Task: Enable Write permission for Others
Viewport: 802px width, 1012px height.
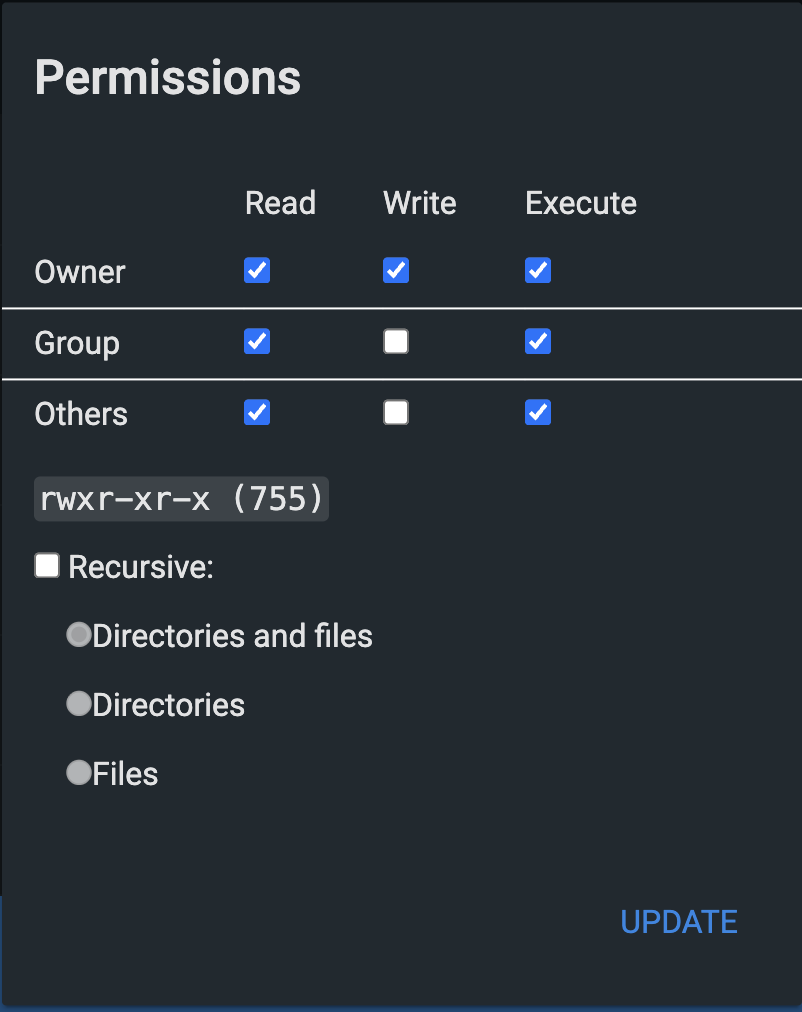Action: click(396, 412)
